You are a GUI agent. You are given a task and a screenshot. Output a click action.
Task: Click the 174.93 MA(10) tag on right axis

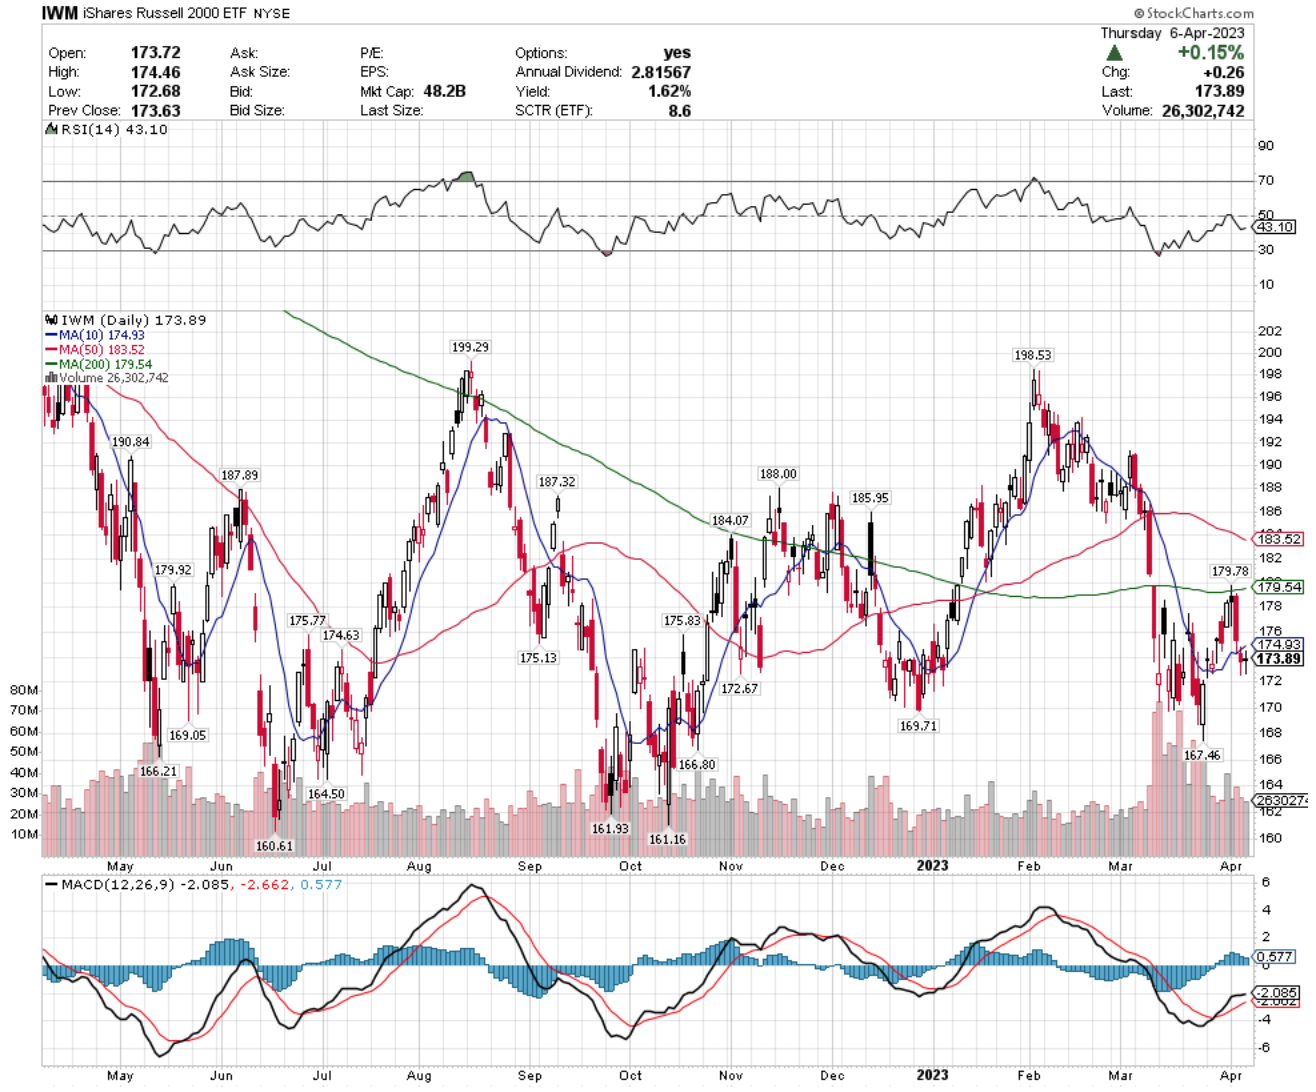(1279, 645)
